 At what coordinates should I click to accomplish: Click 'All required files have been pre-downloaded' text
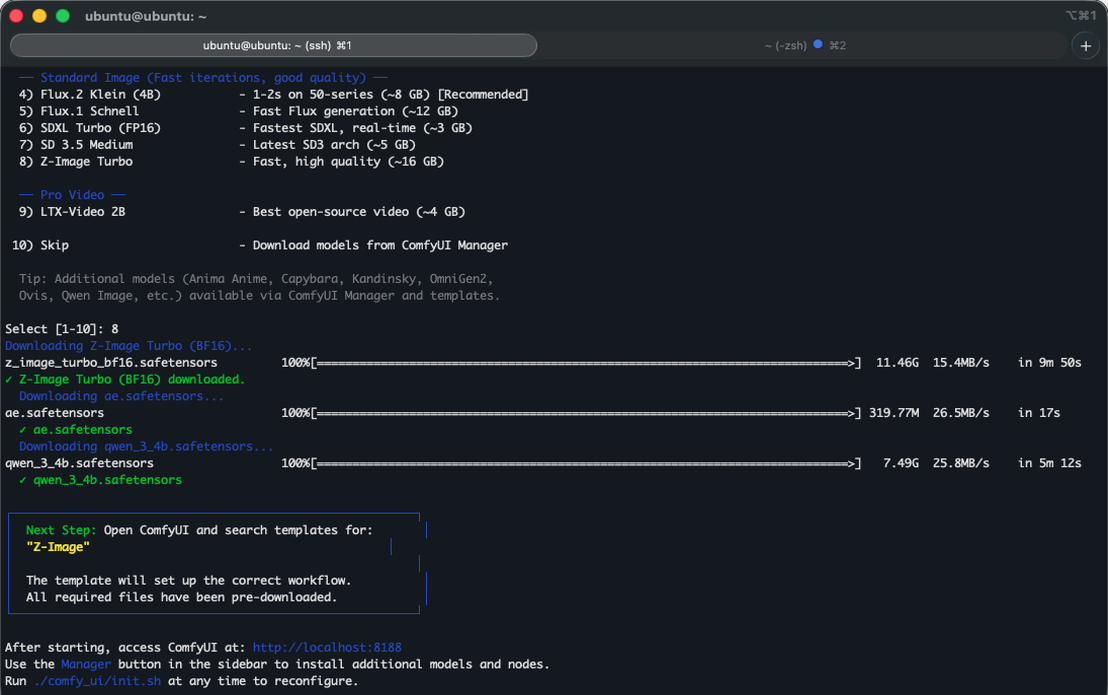click(x=182, y=597)
